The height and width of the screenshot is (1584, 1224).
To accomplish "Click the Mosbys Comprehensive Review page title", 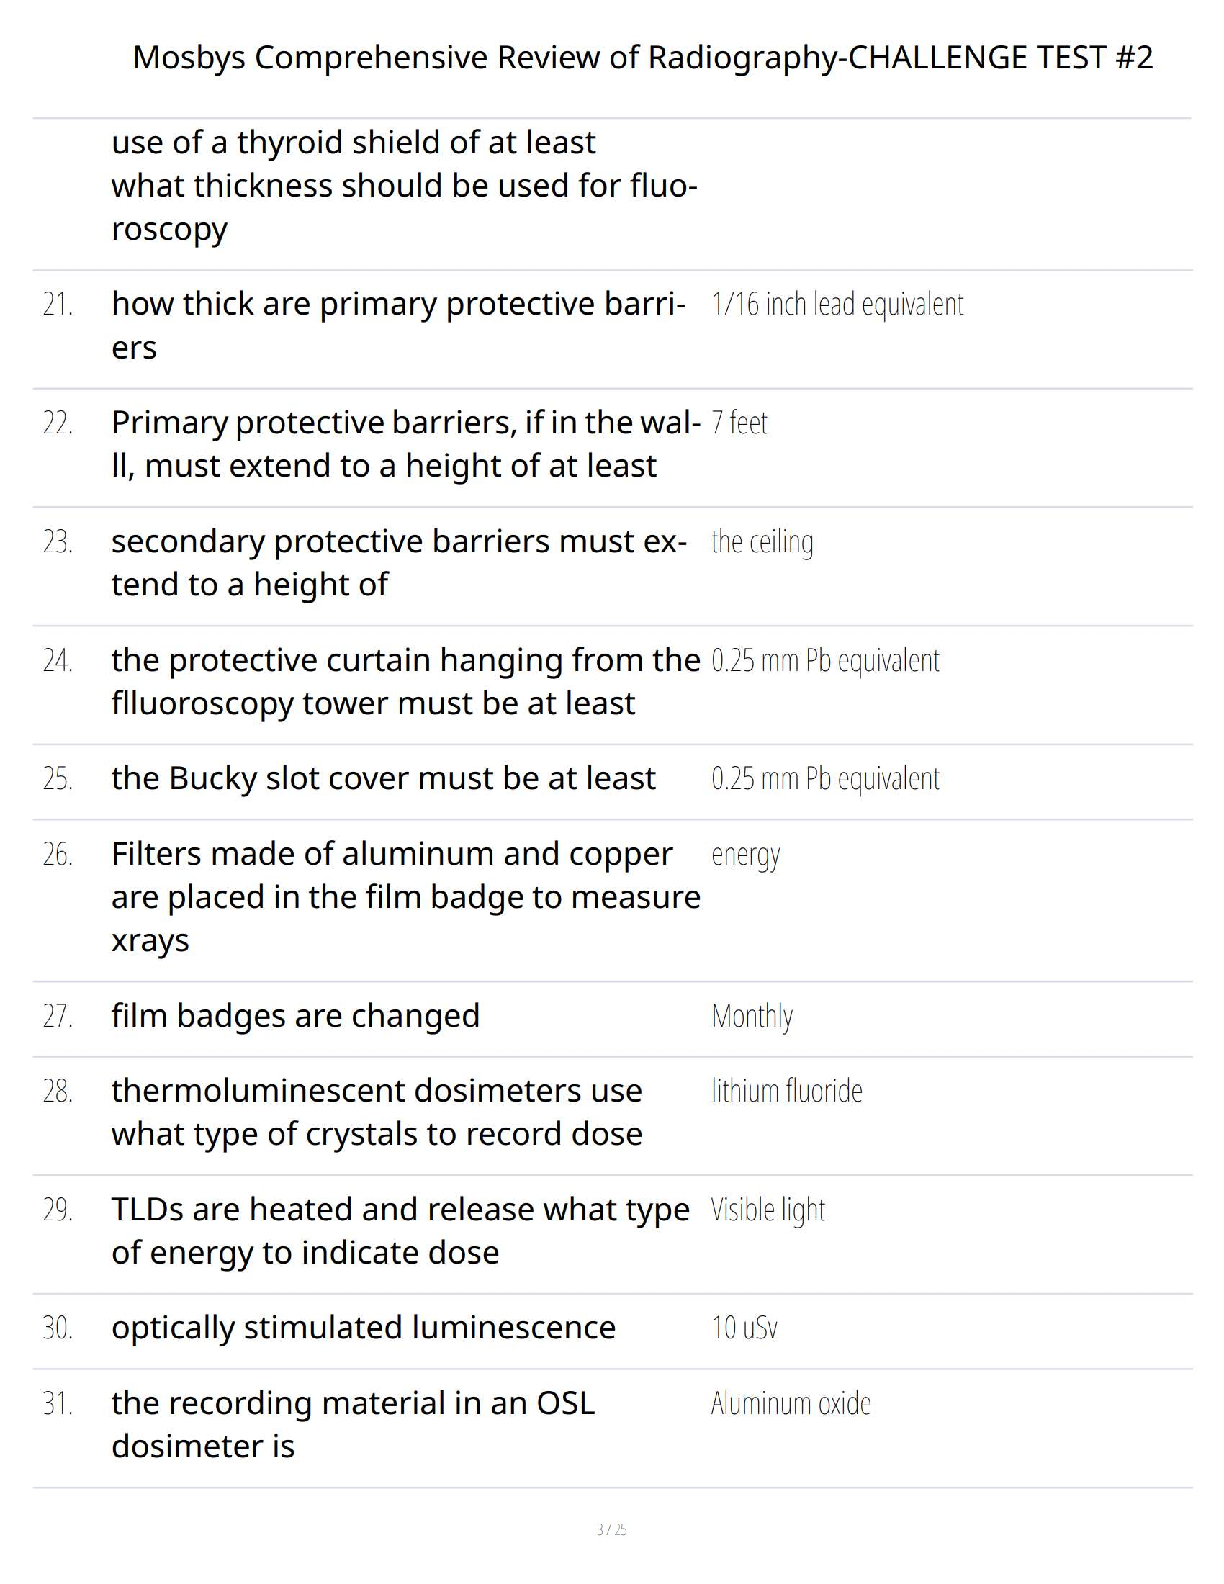I will (642, 57).
